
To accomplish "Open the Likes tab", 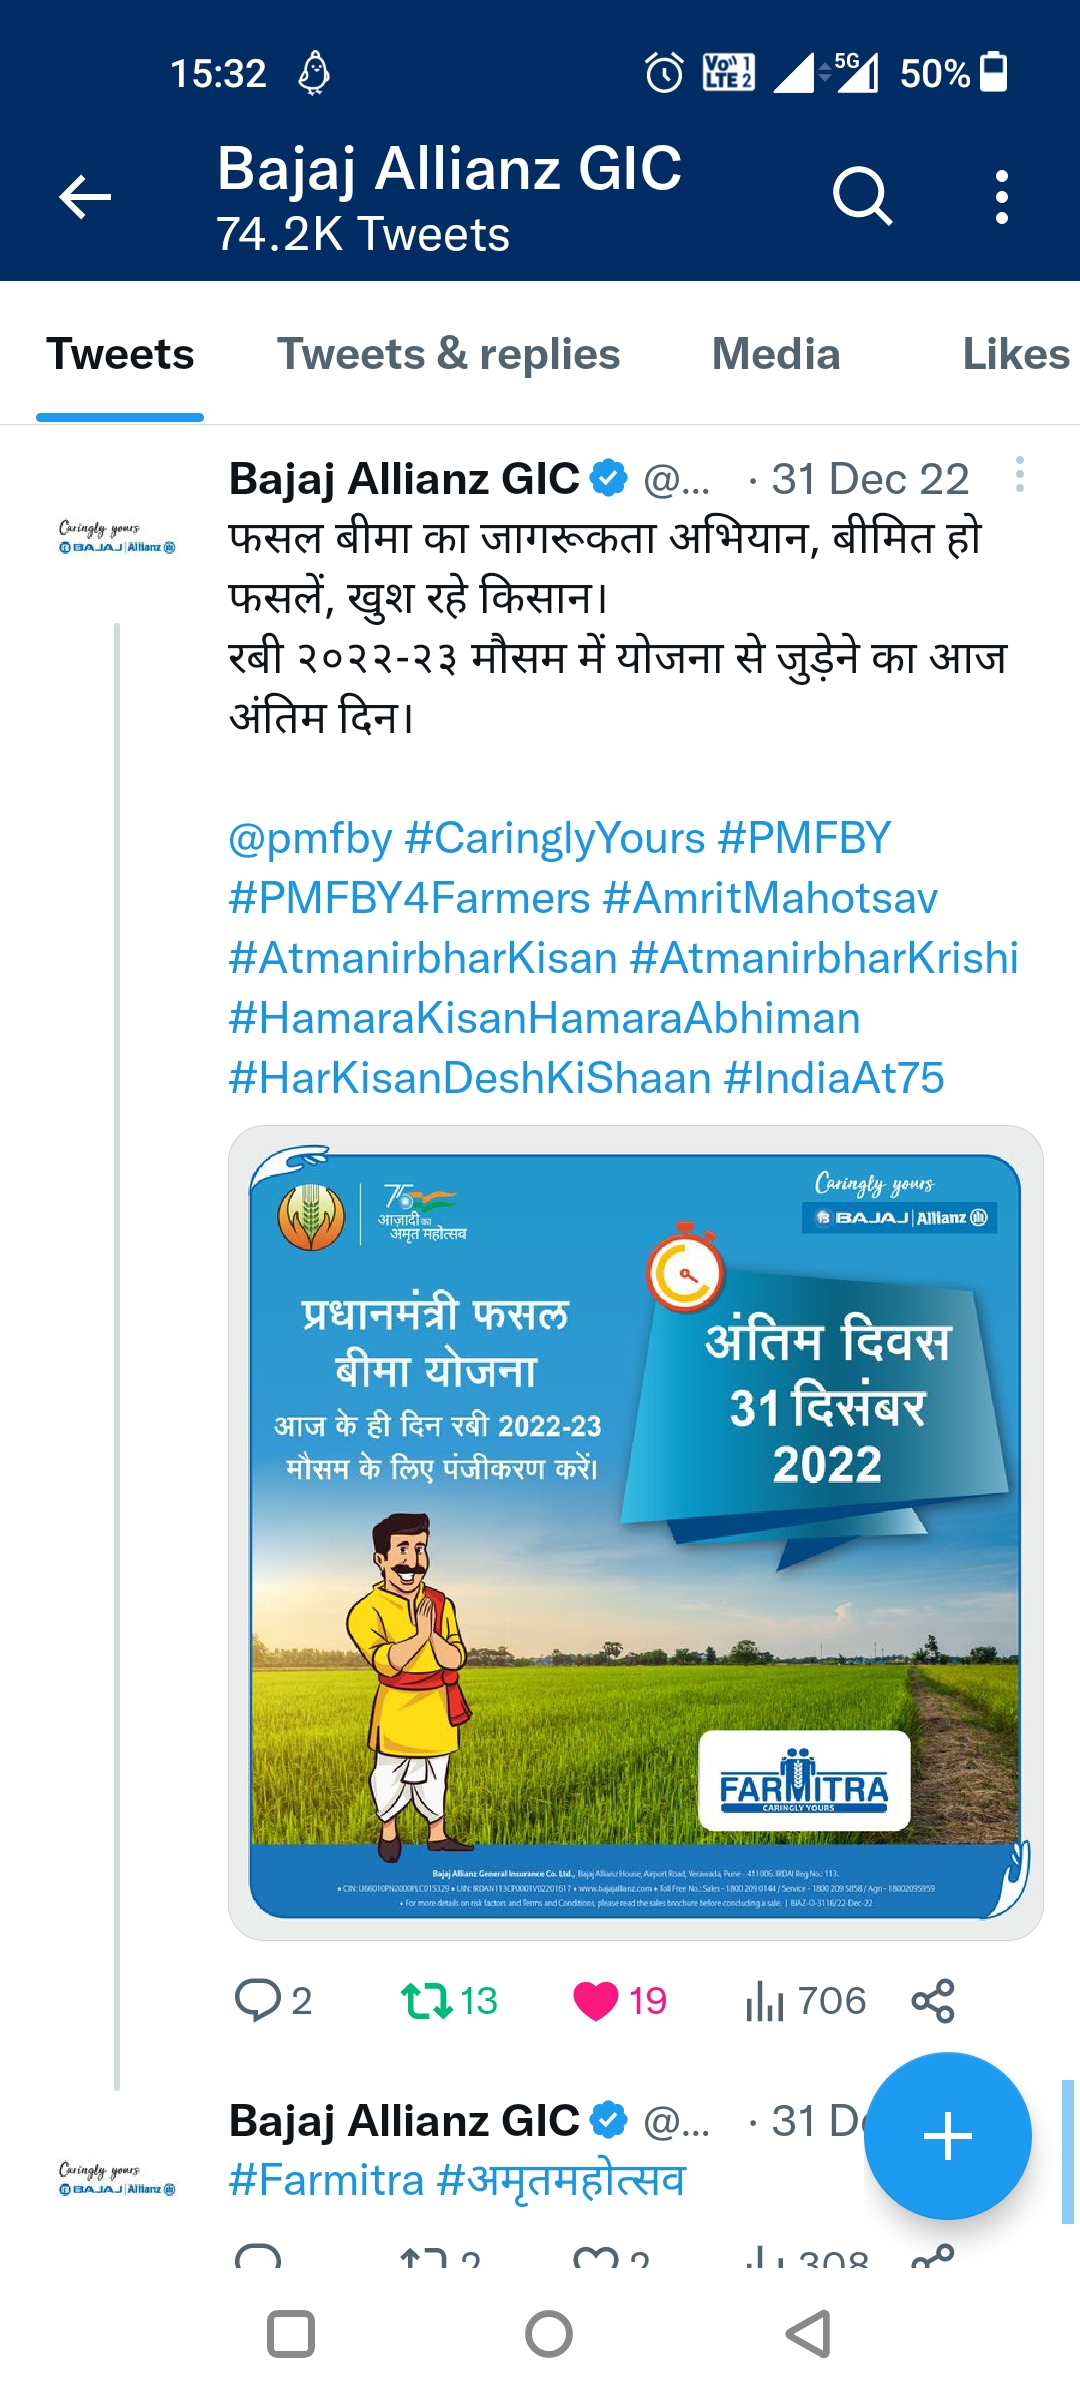I will (x=1014, y=354).
